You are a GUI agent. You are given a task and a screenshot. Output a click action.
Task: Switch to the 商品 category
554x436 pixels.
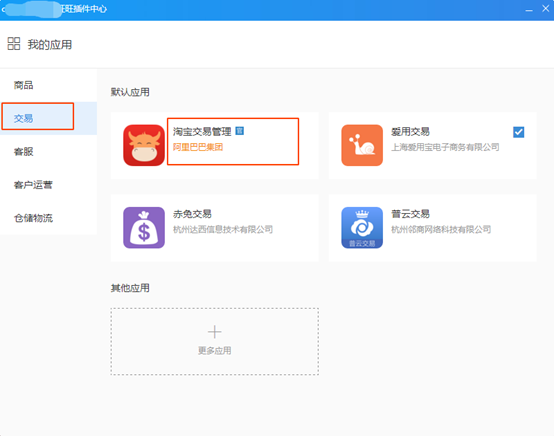click(x=48, y=85)
